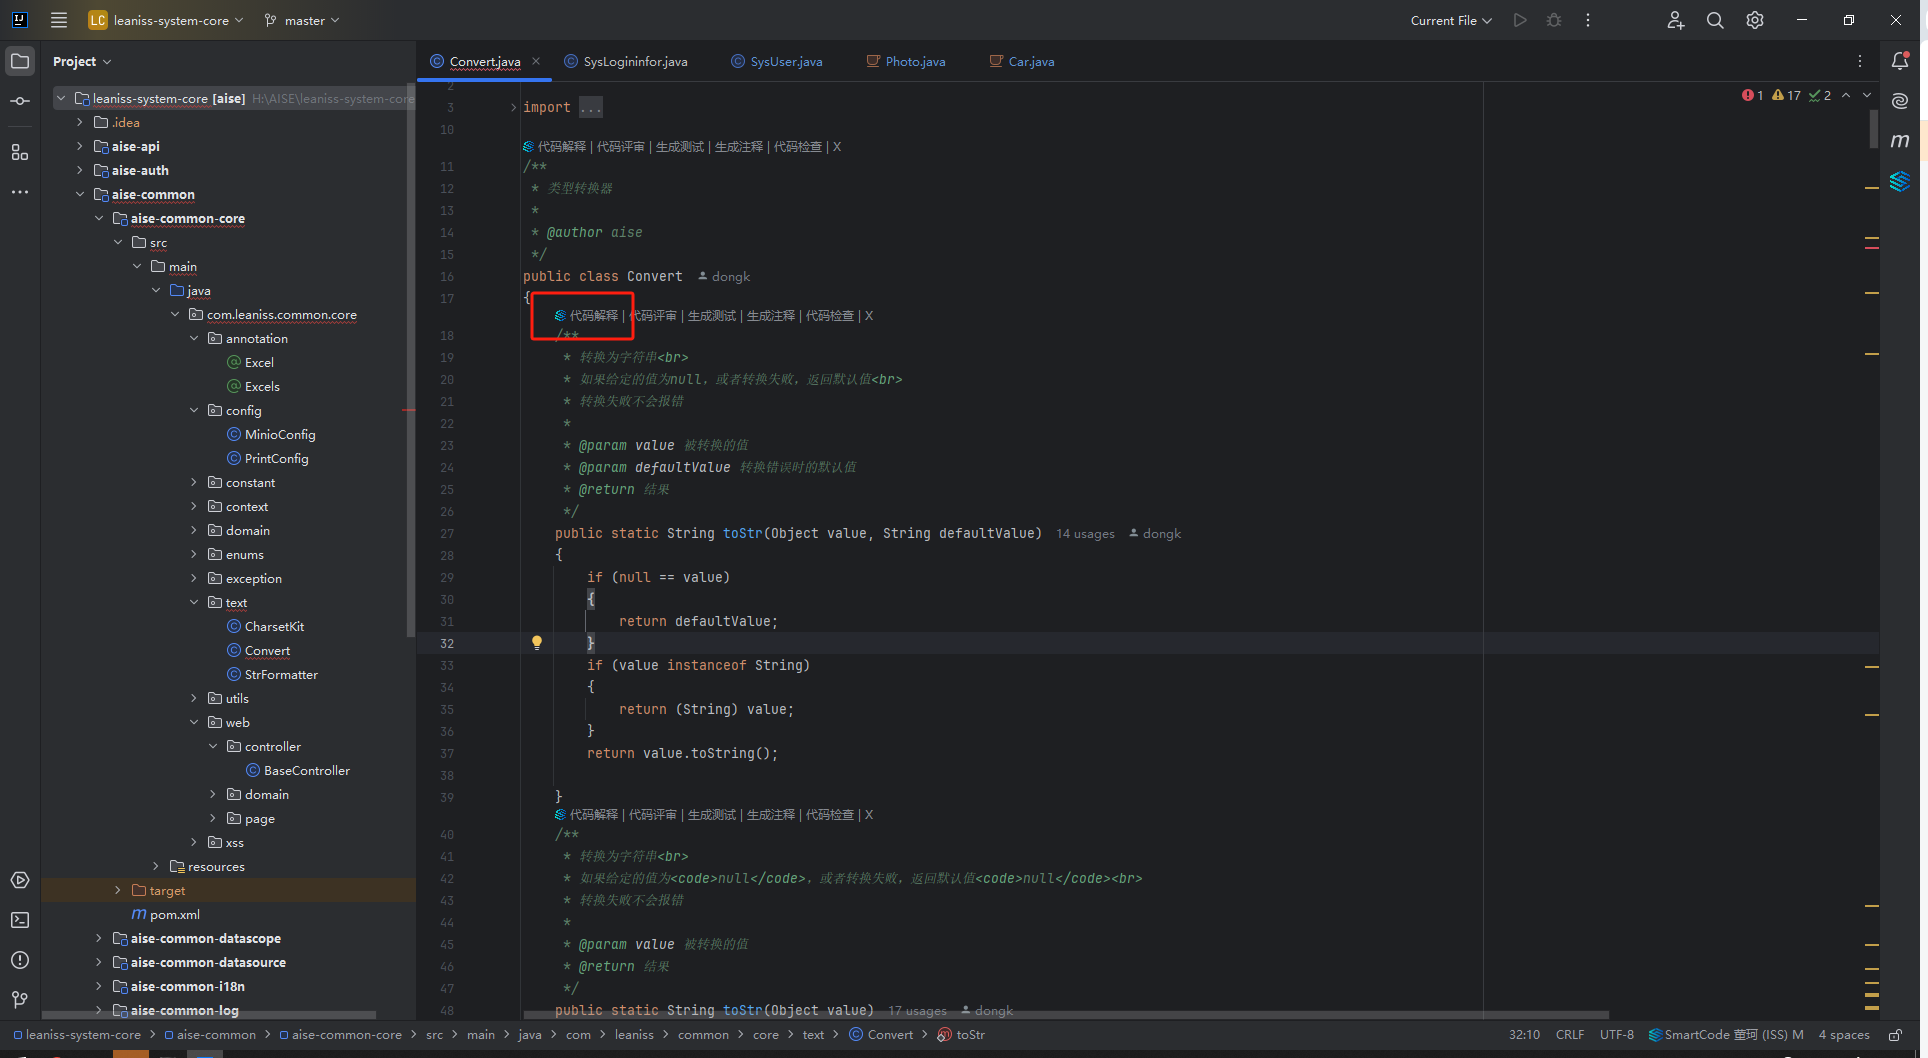Open the master branch dropdown

pyautogui.click(x=302, y=20)
